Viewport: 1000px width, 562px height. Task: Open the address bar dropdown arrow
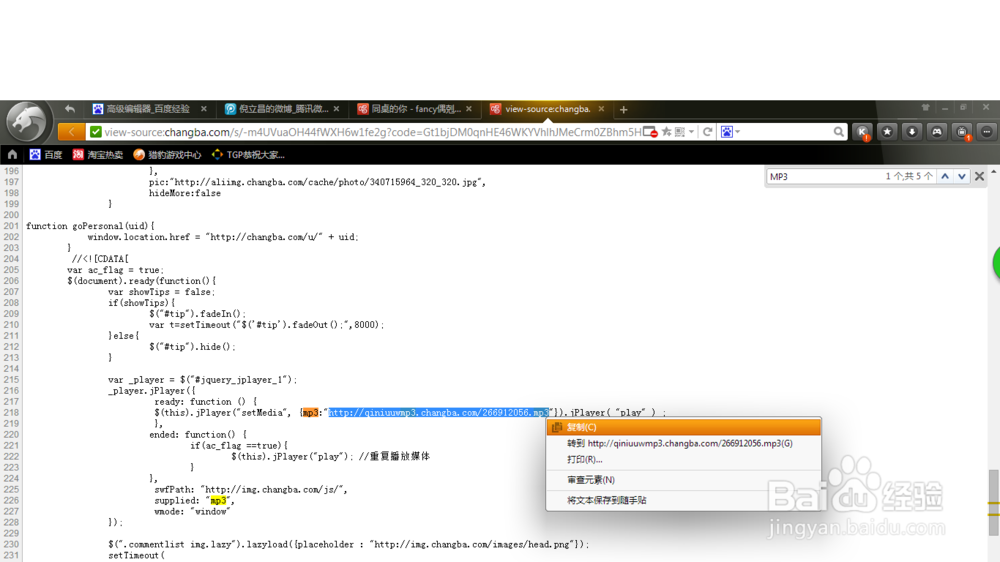pos(691,132)
